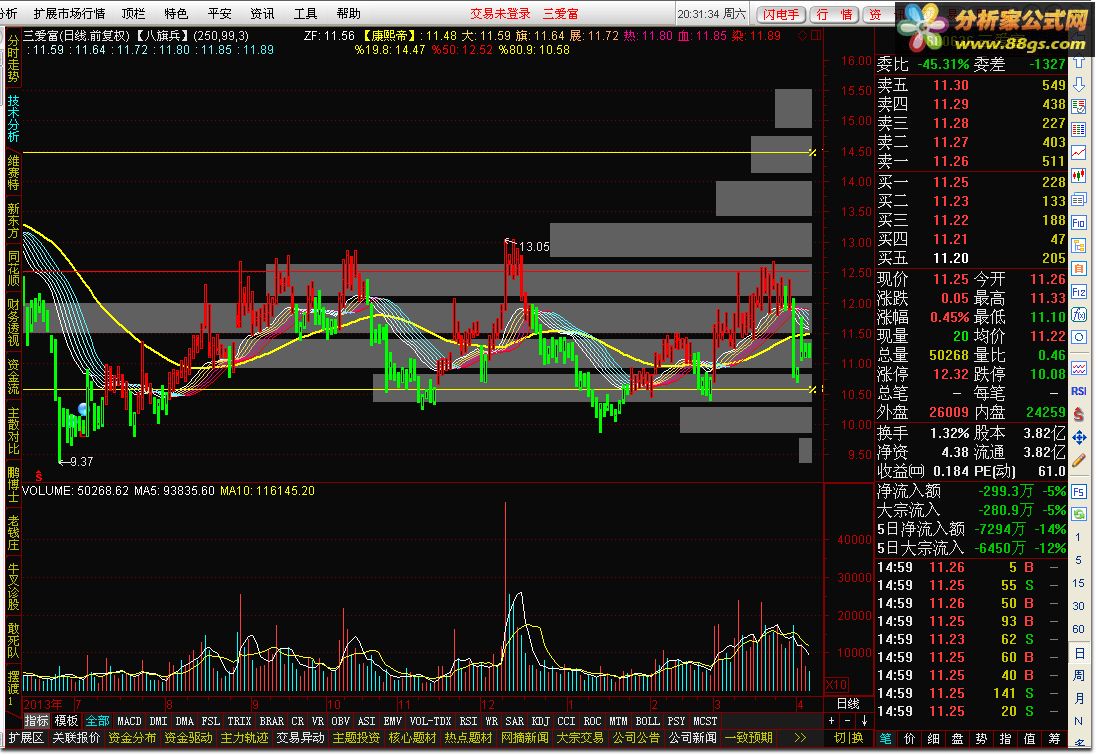This screenshot has width=1097, height=755.
Task: Select the 盘 tab in trade panel
Action: [957, 738]
